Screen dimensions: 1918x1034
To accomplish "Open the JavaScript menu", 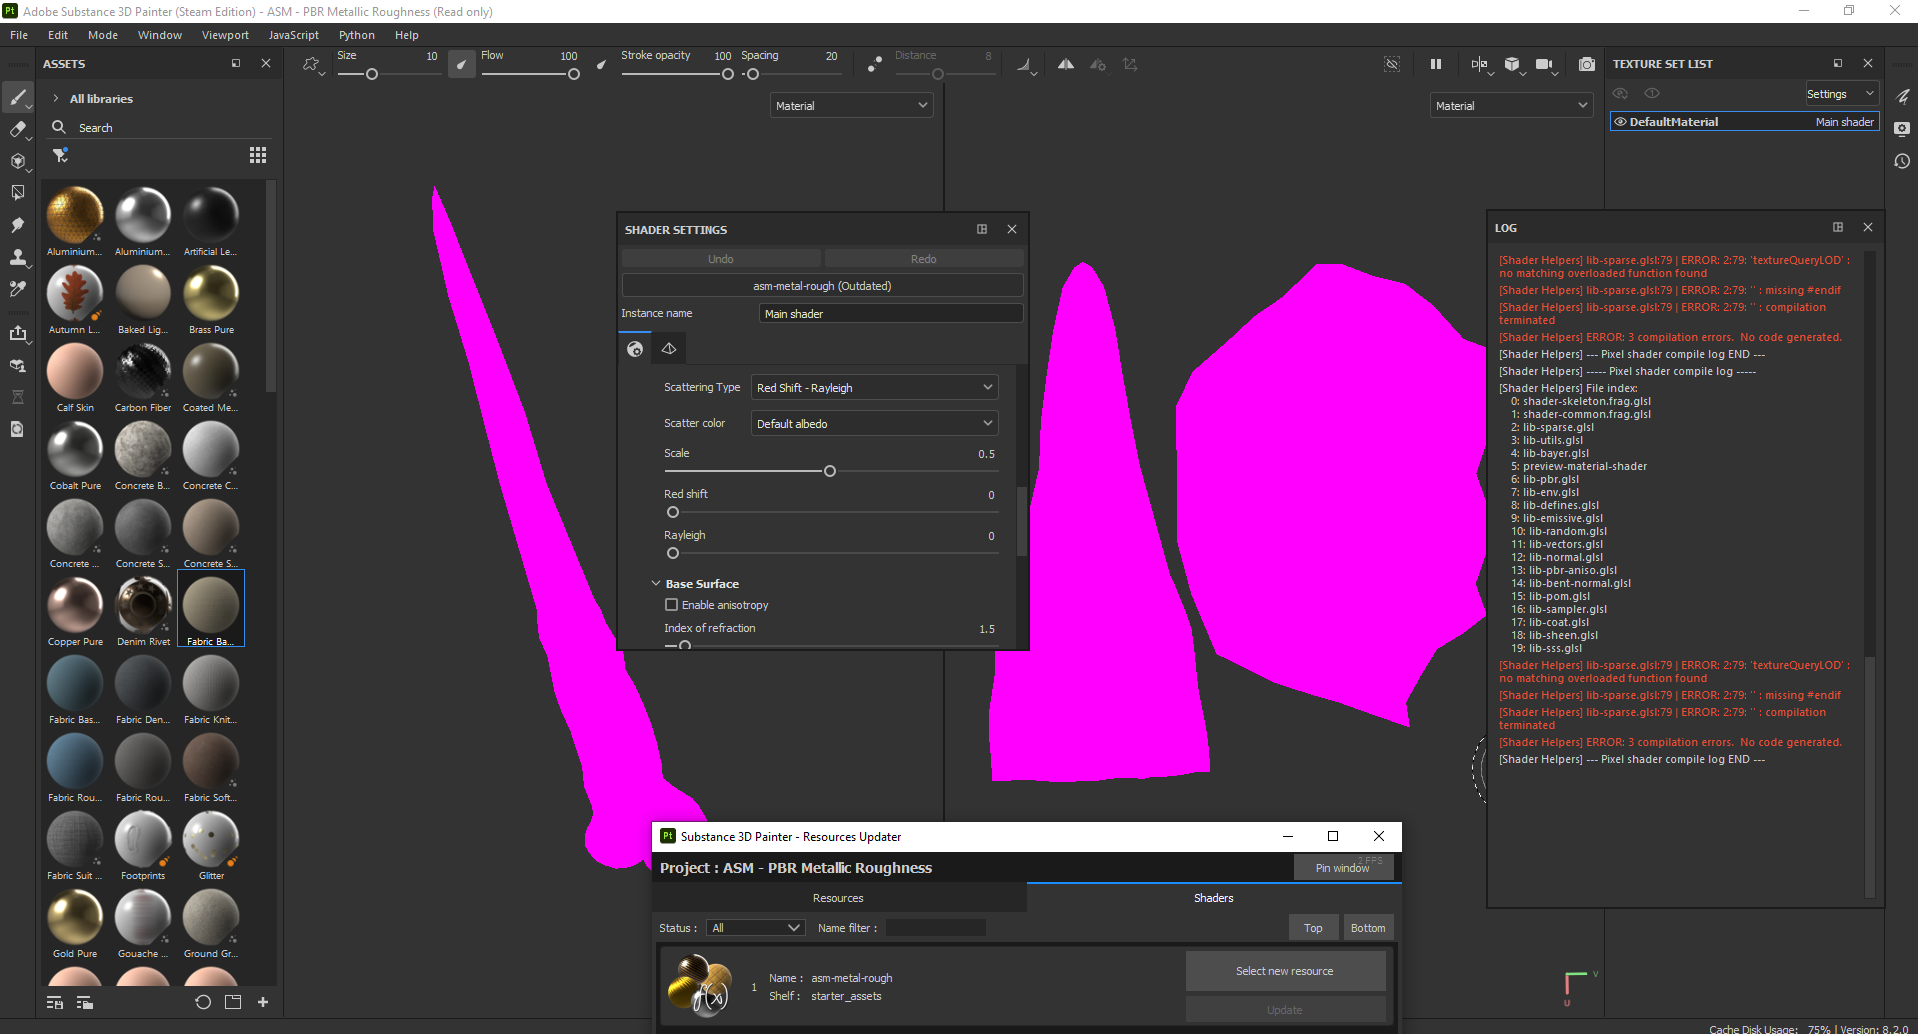I will tap(293, 34).
